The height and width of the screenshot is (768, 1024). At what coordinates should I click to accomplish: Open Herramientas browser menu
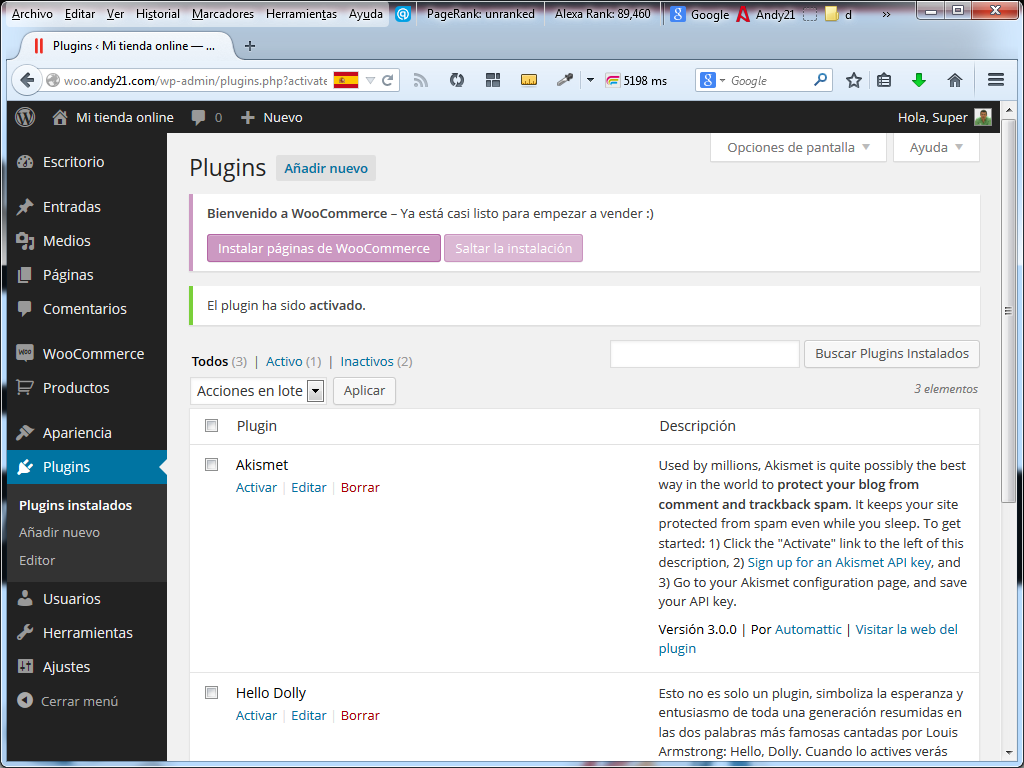pos(301,14)
